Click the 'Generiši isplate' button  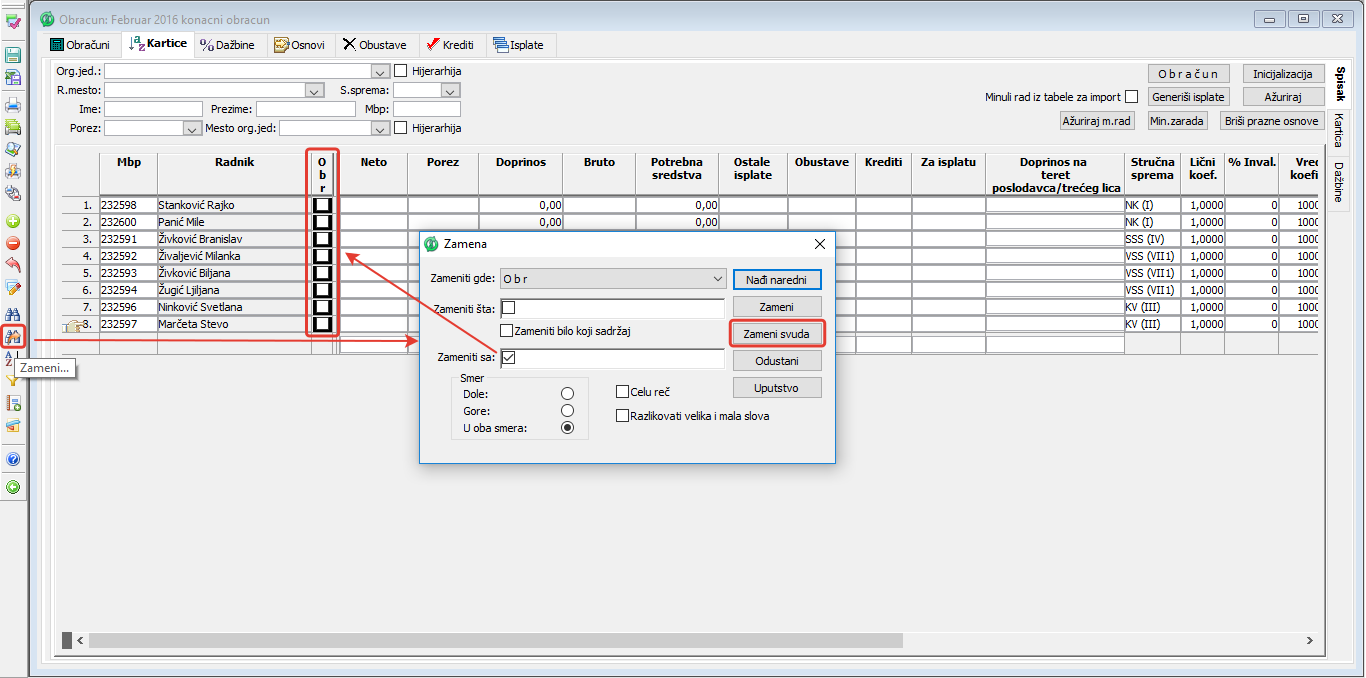click(x=1187, y=97)
